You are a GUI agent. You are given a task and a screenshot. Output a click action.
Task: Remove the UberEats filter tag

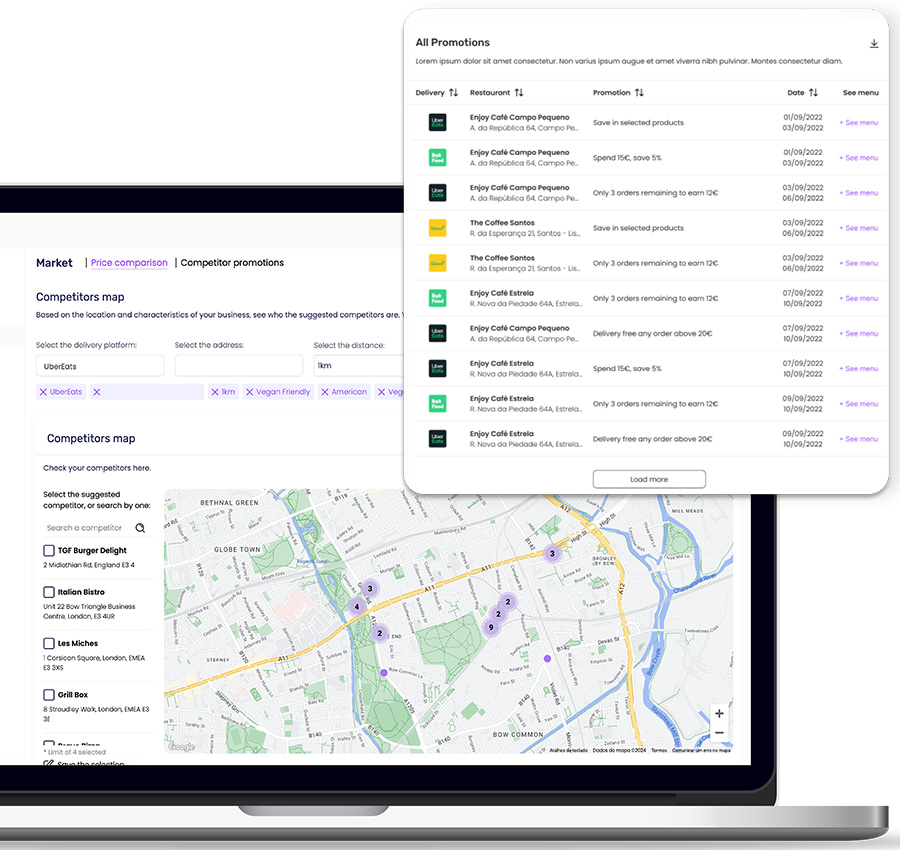point(43,392)
